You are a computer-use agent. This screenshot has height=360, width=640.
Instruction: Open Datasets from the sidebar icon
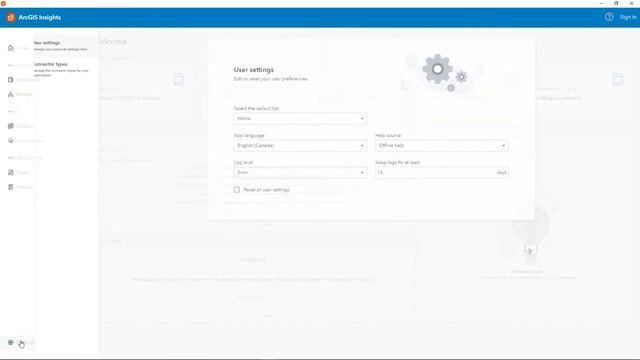coord(11,126)
